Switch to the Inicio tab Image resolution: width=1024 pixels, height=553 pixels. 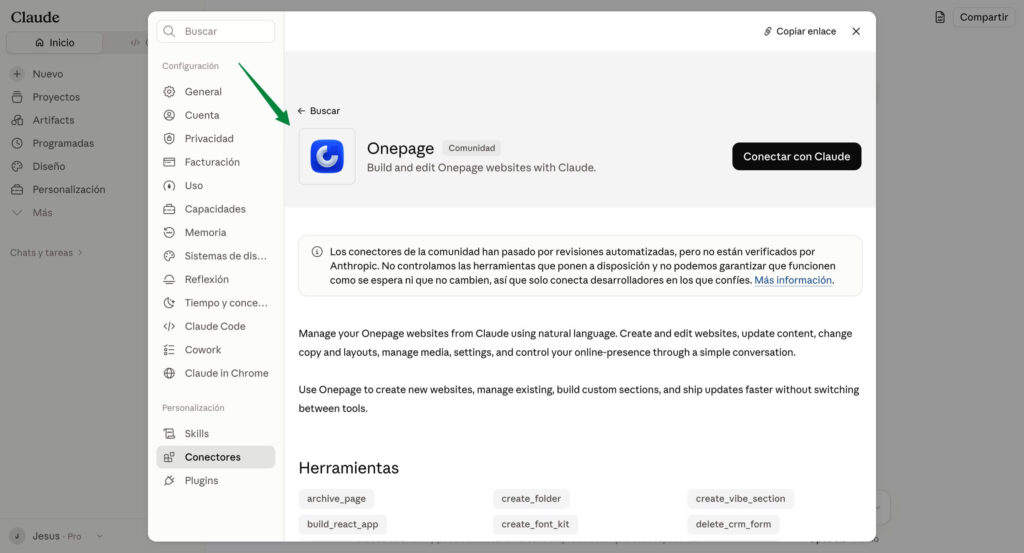(55, 42)
